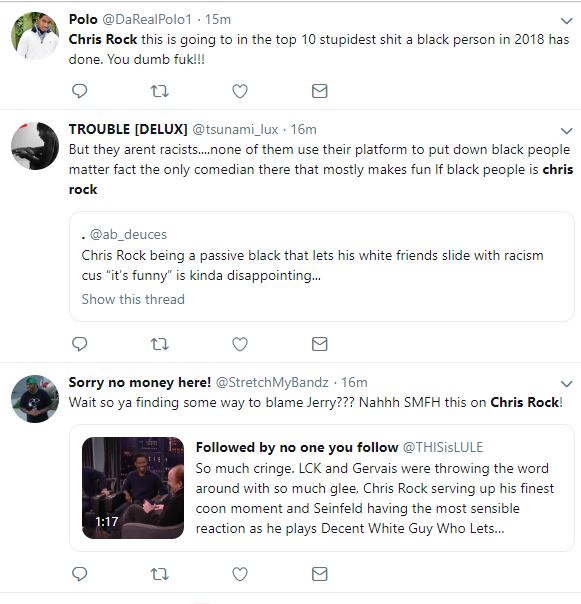Expand the options chevron on @tsunami_lux tweet
Image resolution: width=581 pixels, height=604 pixels.
pos(566,131)
